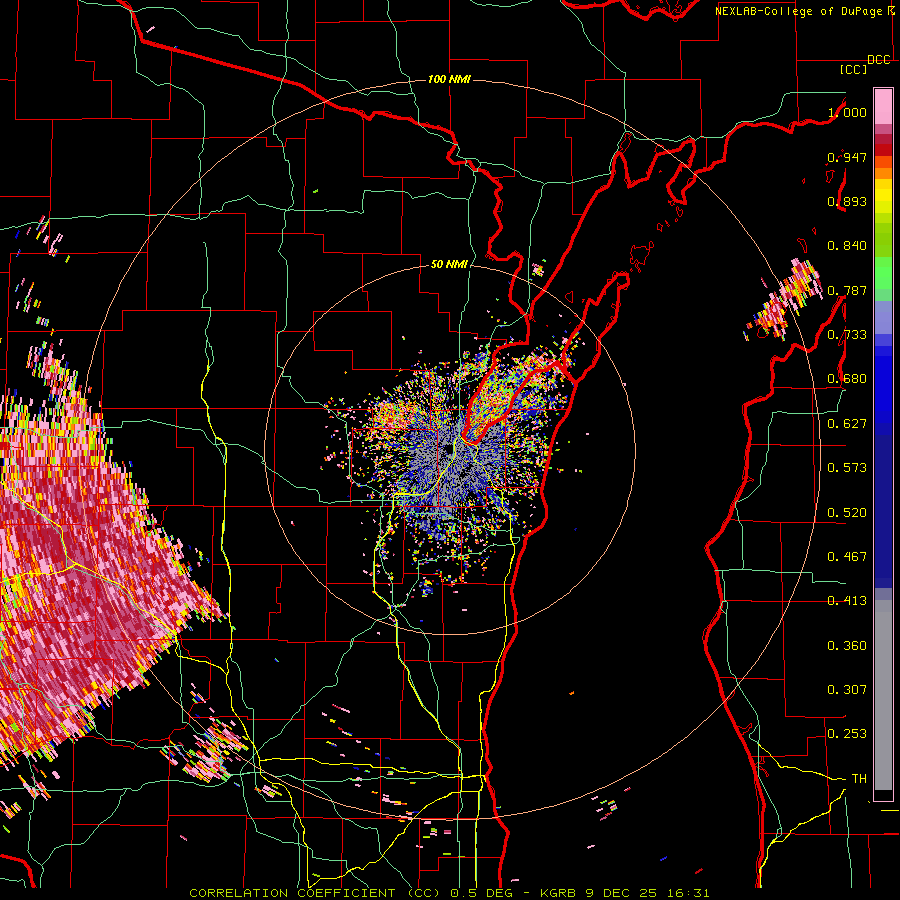This screenshot has width=900, height=900.
Task: Select the 0.413 legend value
Action: point(847,600)
